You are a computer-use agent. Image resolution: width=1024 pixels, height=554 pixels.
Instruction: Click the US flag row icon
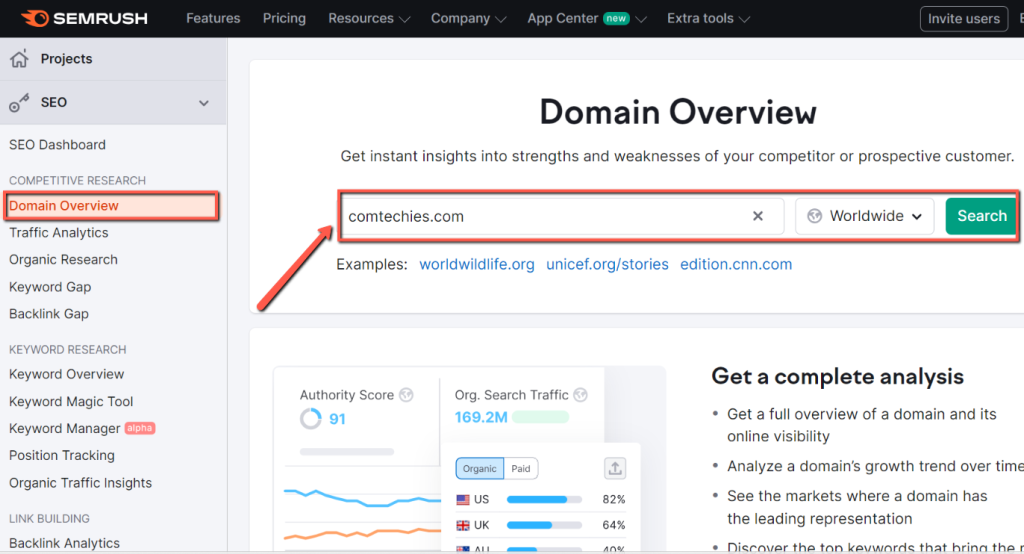click(463, 499)
